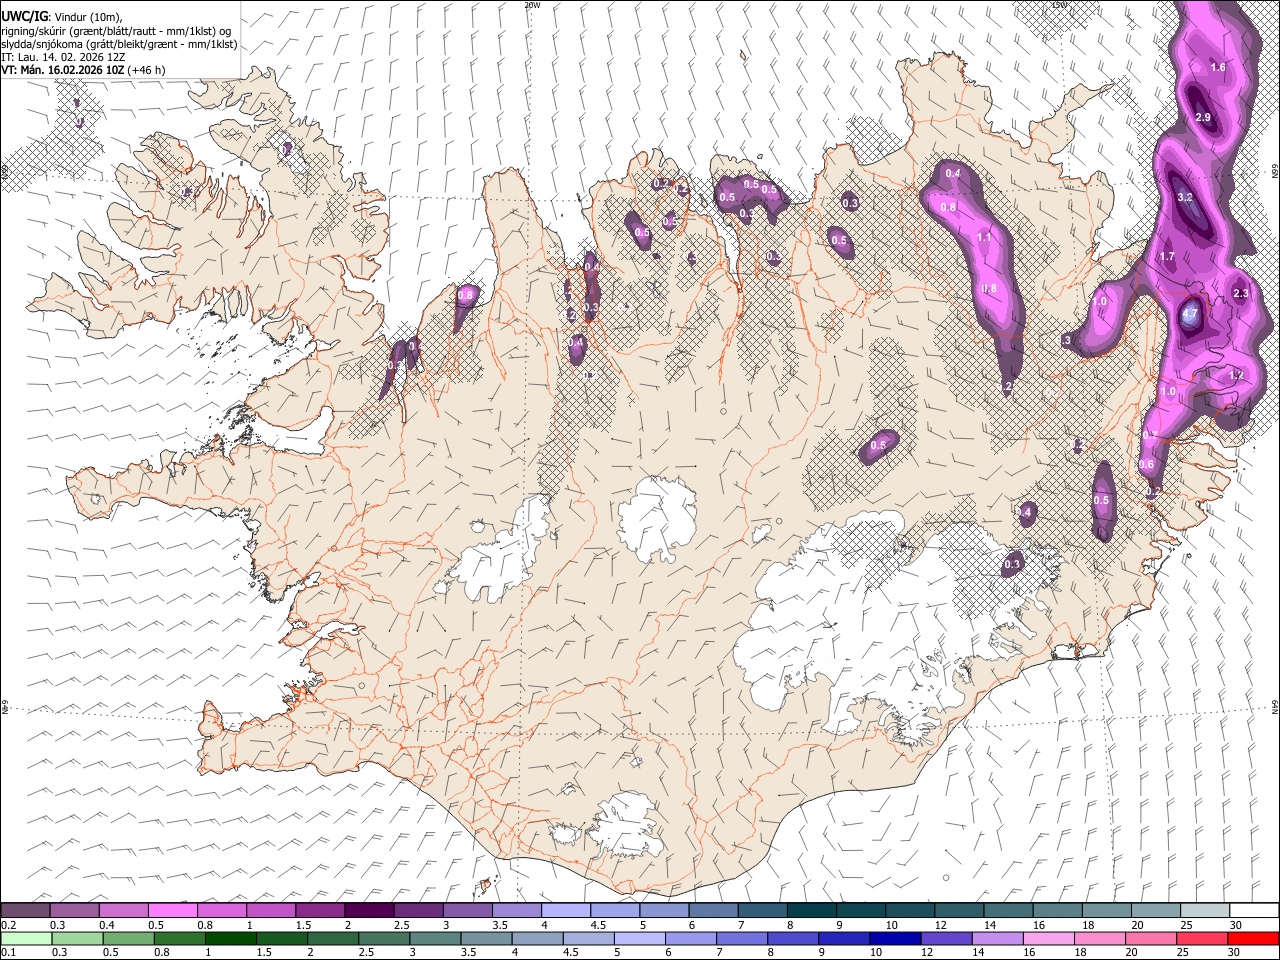1280x960 pixels.
Task: Click the 1.7 precipitation value on the map
Action: click(1167, 257)
